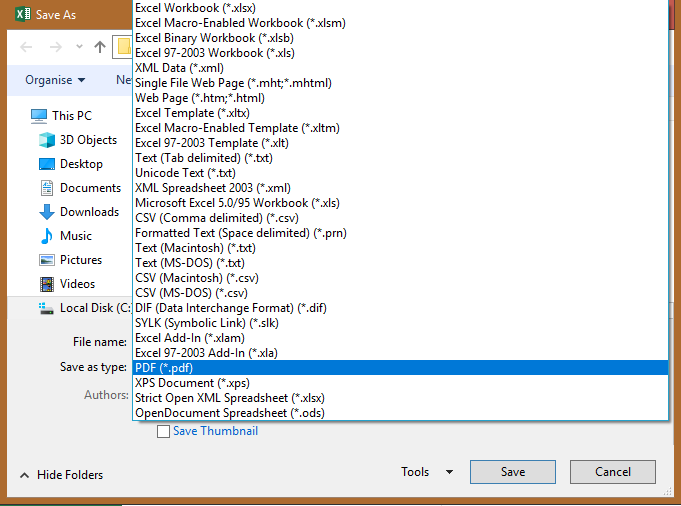
Task: Navigate to the Pictures folder
Action: coord(81,260)
